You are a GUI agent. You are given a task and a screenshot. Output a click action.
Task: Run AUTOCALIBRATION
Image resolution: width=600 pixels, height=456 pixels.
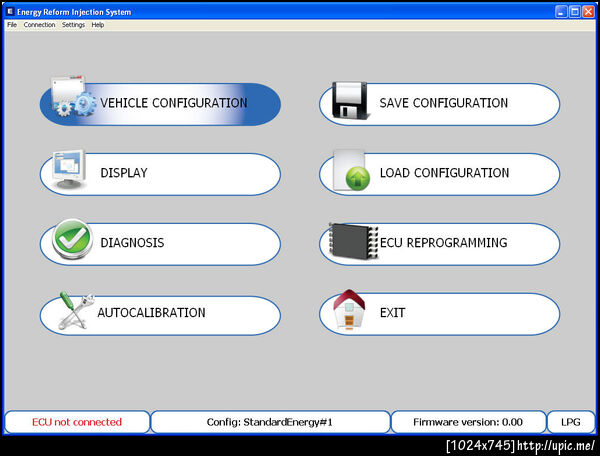(160, 314)
